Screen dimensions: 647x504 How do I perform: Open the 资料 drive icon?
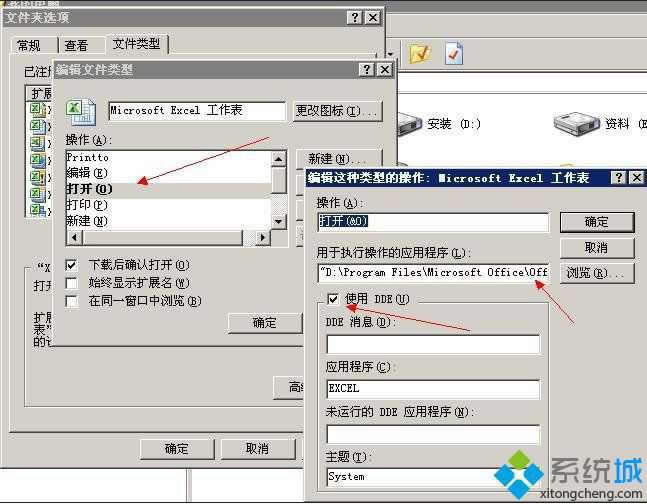click(576, 123)
